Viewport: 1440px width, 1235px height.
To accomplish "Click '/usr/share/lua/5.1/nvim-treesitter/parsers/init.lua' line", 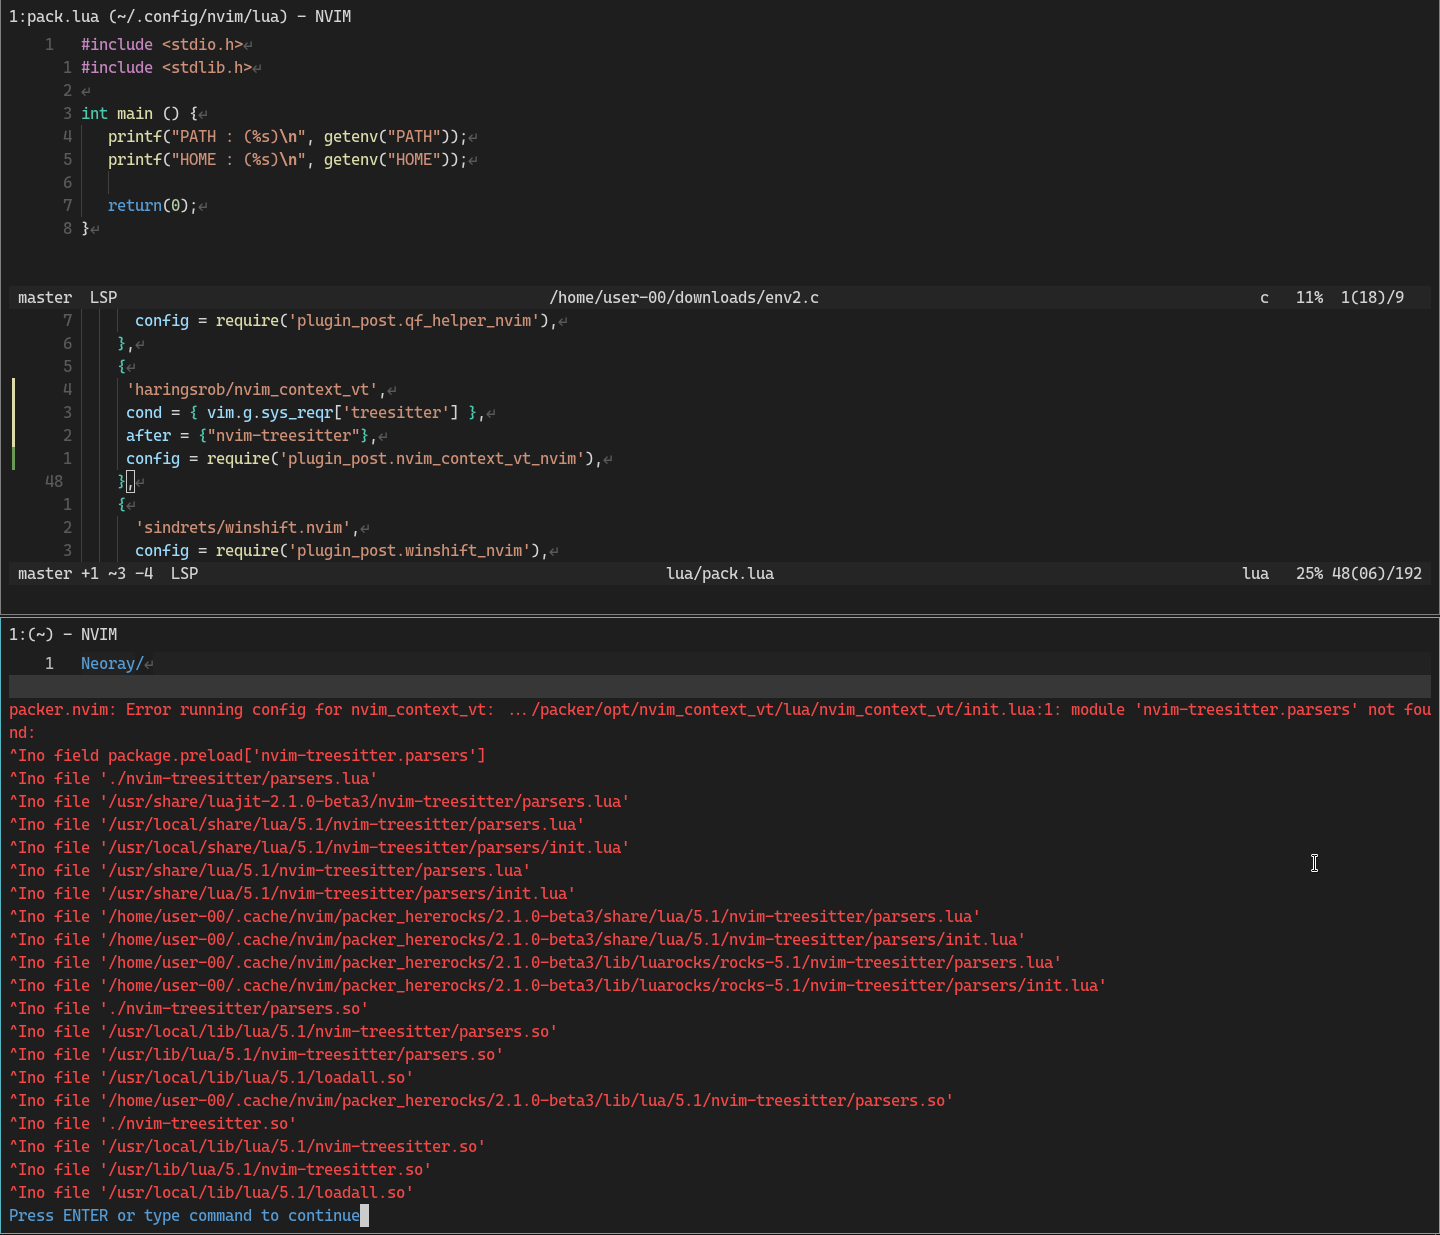I will [x=292, y=893].
